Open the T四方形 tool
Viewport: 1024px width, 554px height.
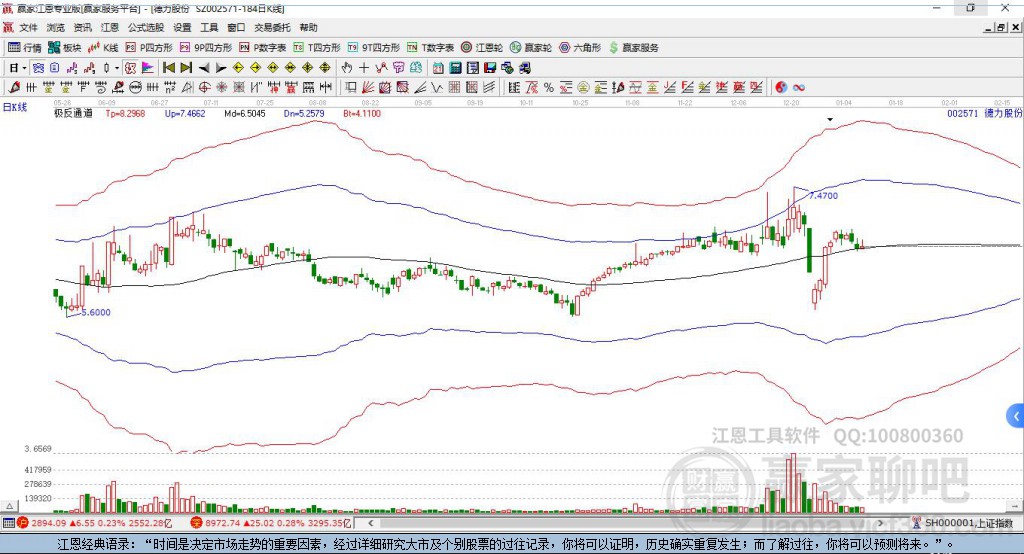point(317,48)
